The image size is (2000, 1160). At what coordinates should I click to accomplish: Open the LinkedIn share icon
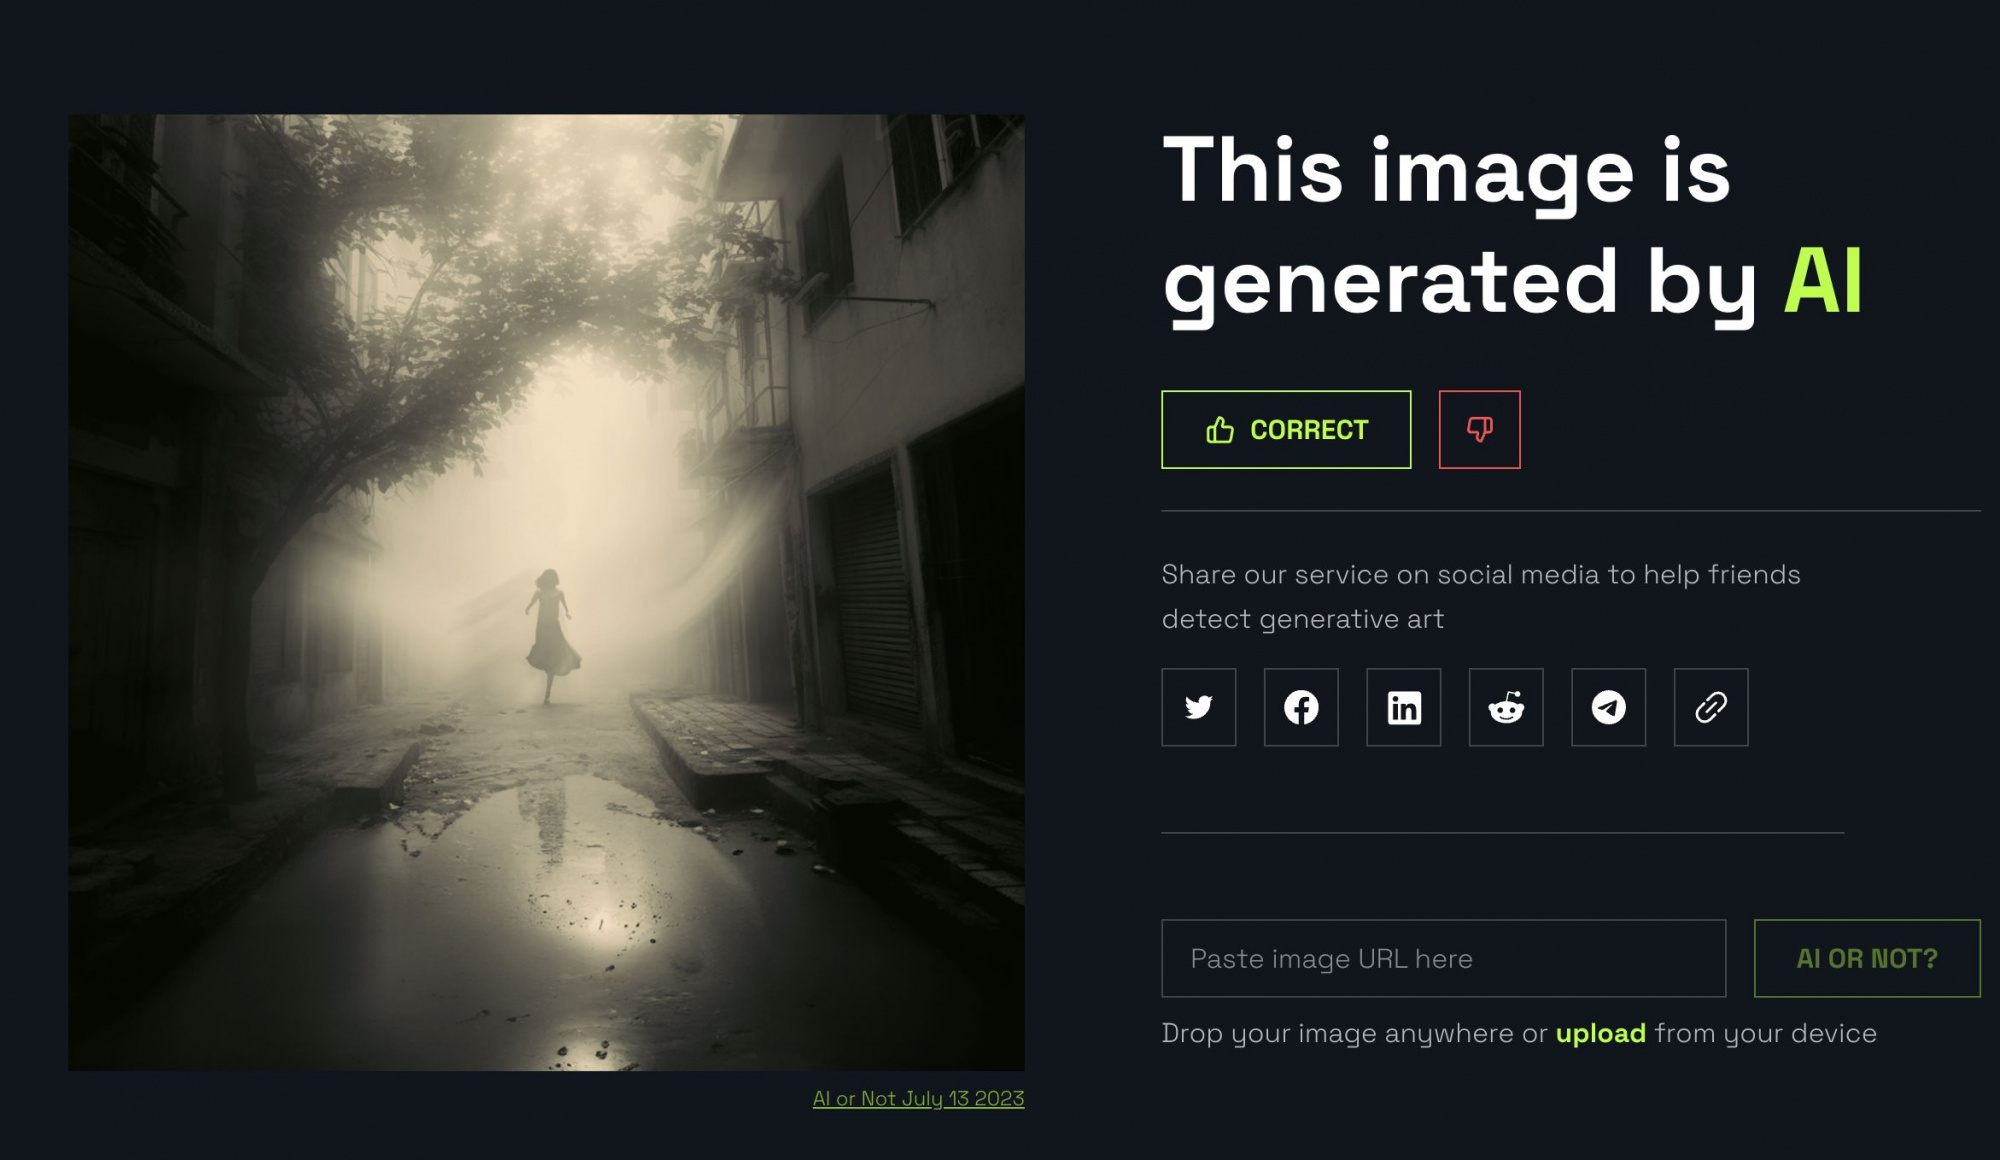point(1404,707)
